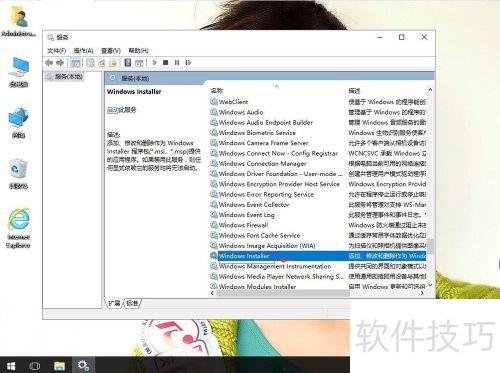
Task: Switch to the 扩展 tab
Action: pos(114,303)
